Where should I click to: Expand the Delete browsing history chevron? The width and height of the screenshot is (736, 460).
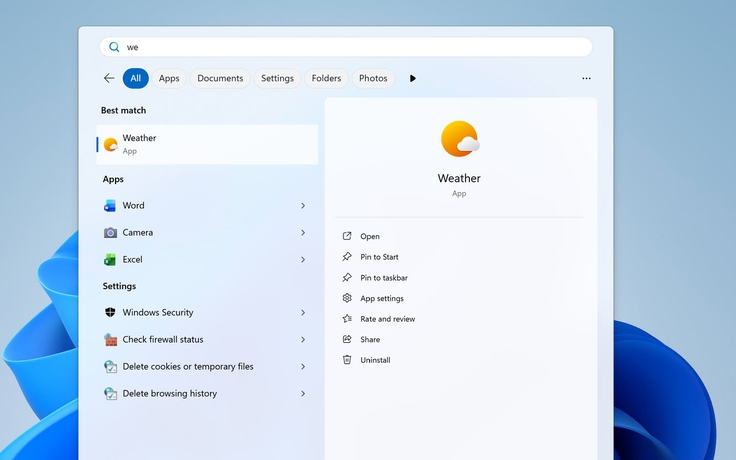[x=303, y=393]
